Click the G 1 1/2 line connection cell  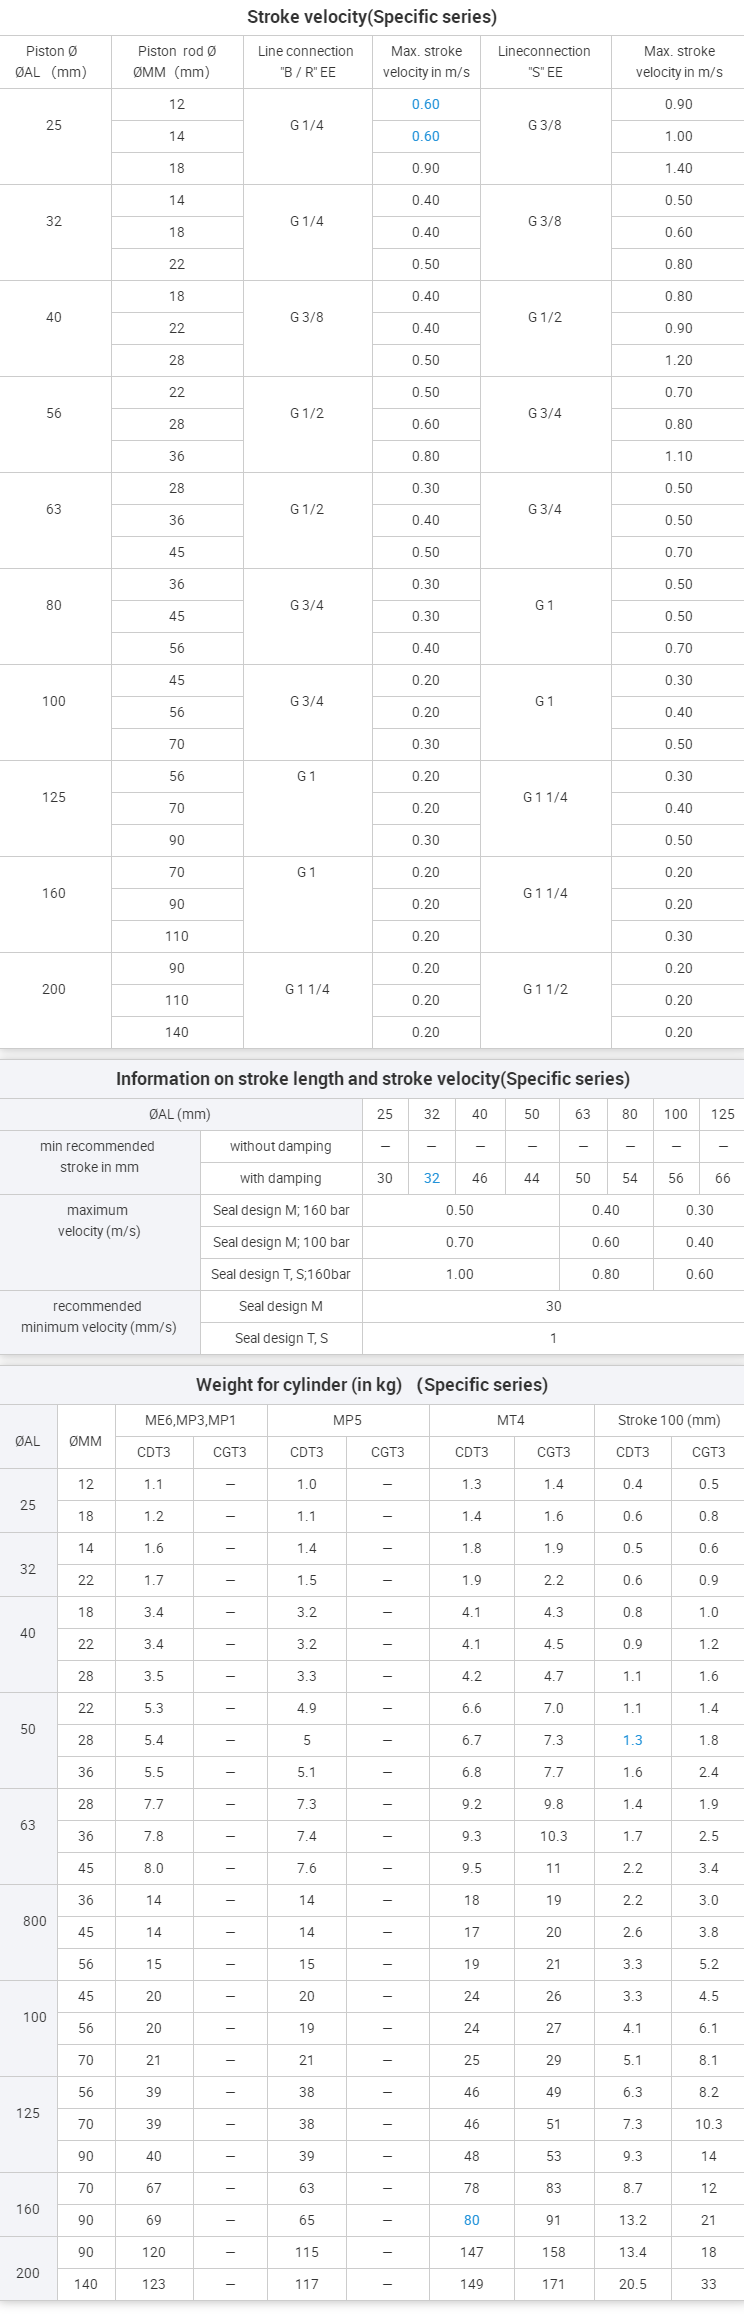click(x=545, y=989)
